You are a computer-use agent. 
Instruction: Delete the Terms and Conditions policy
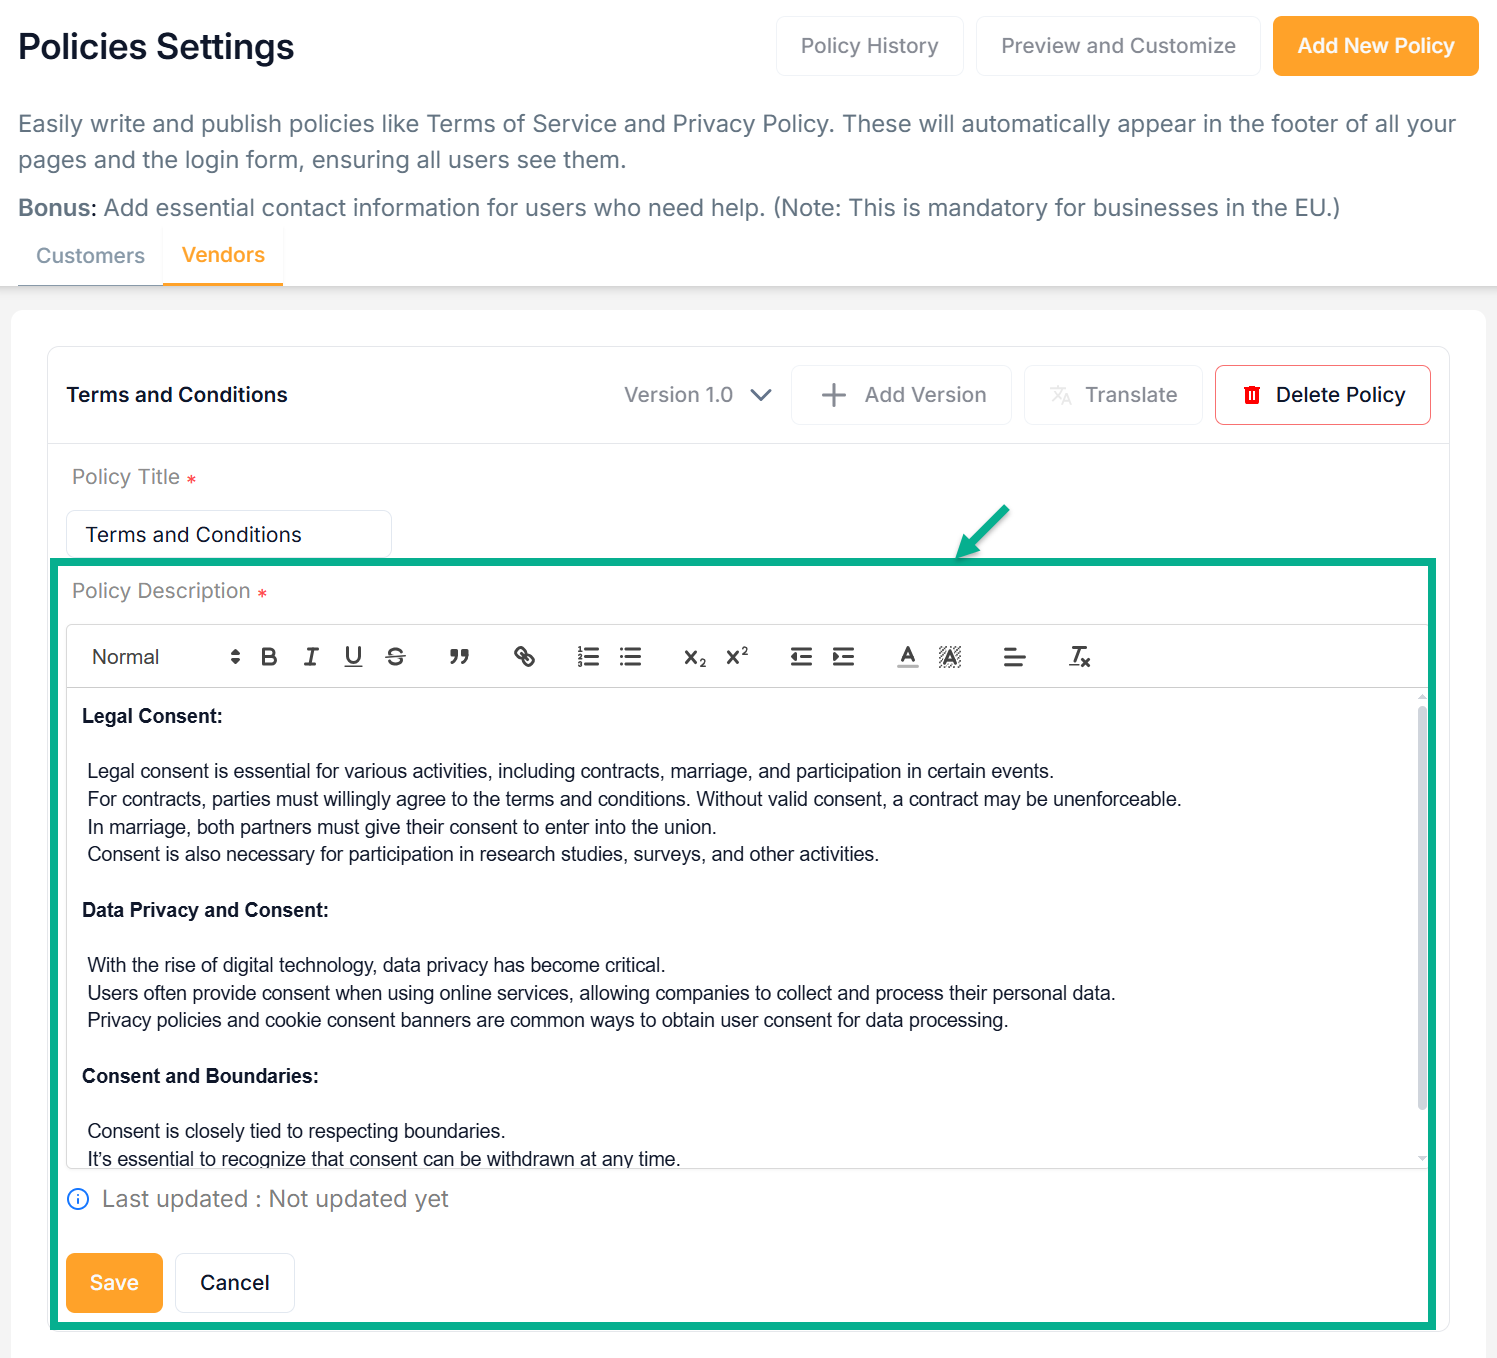1322,395
